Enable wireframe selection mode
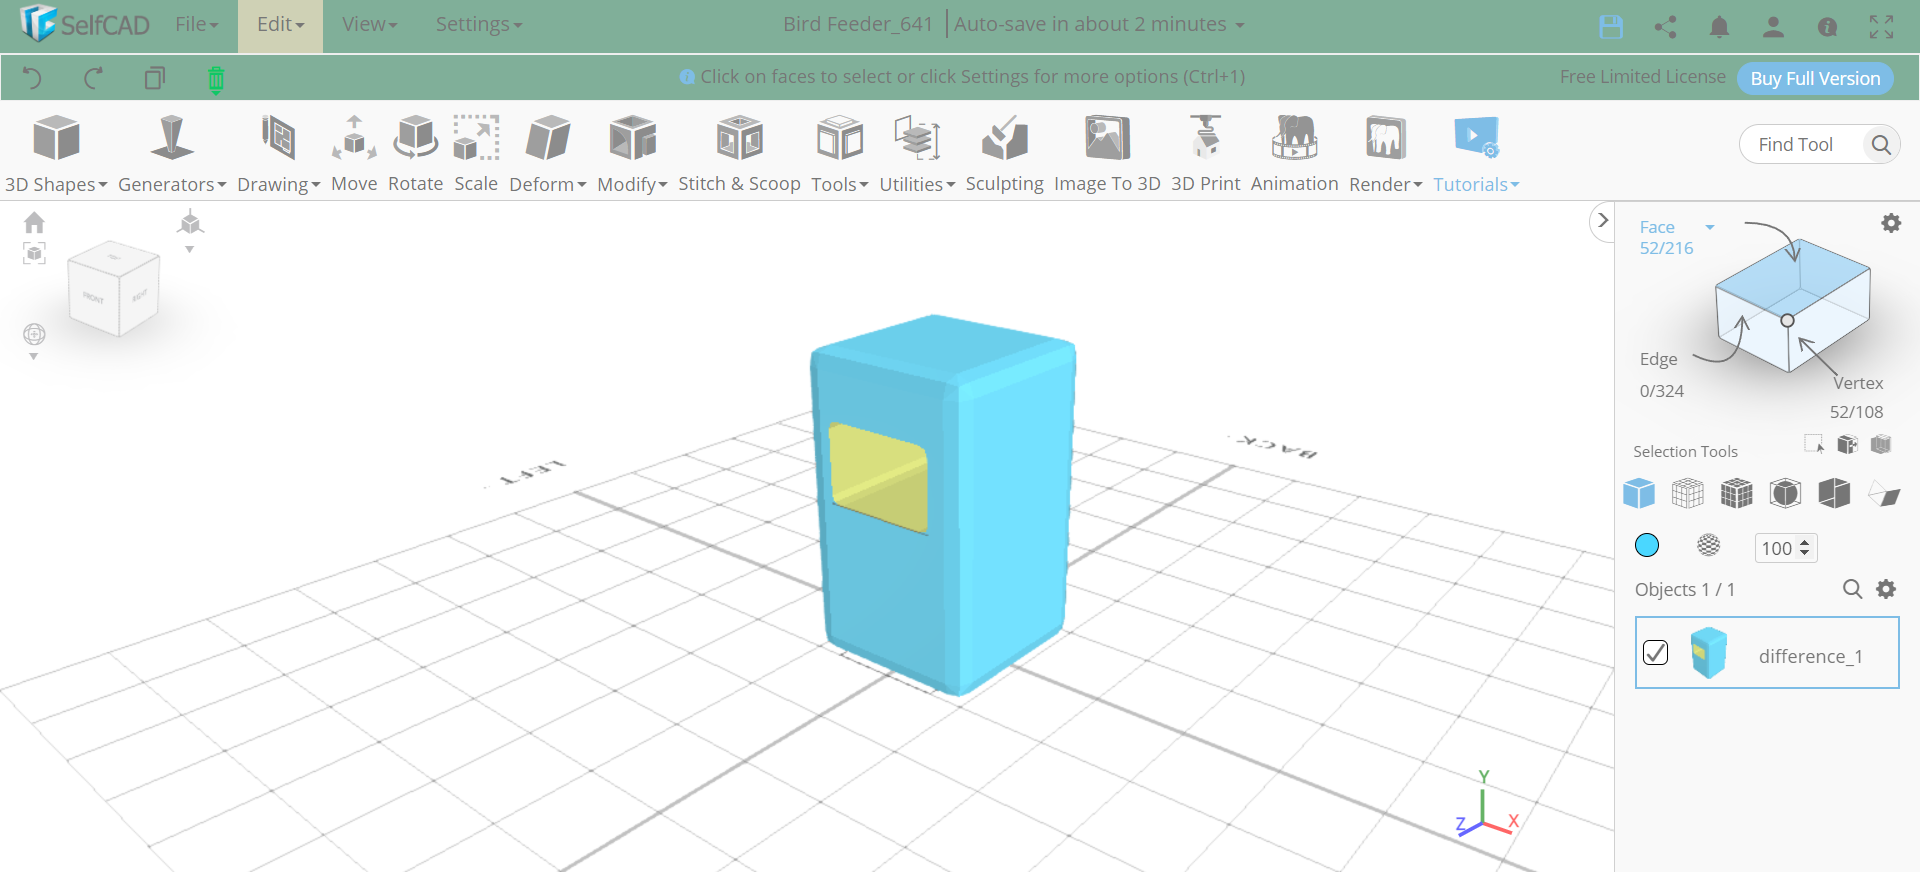Image resolution: width=1920 pixels, height=872 pixels. point(1688,493)
